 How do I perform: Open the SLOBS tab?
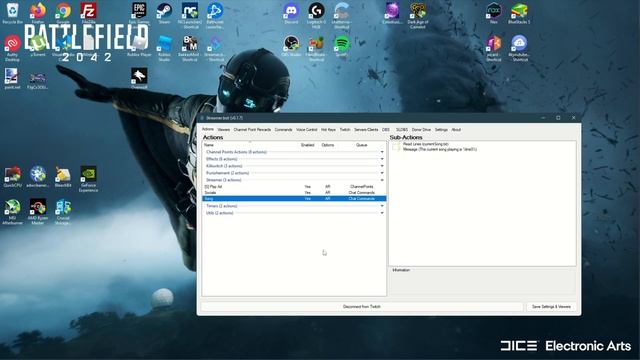(x=402, y=129)
